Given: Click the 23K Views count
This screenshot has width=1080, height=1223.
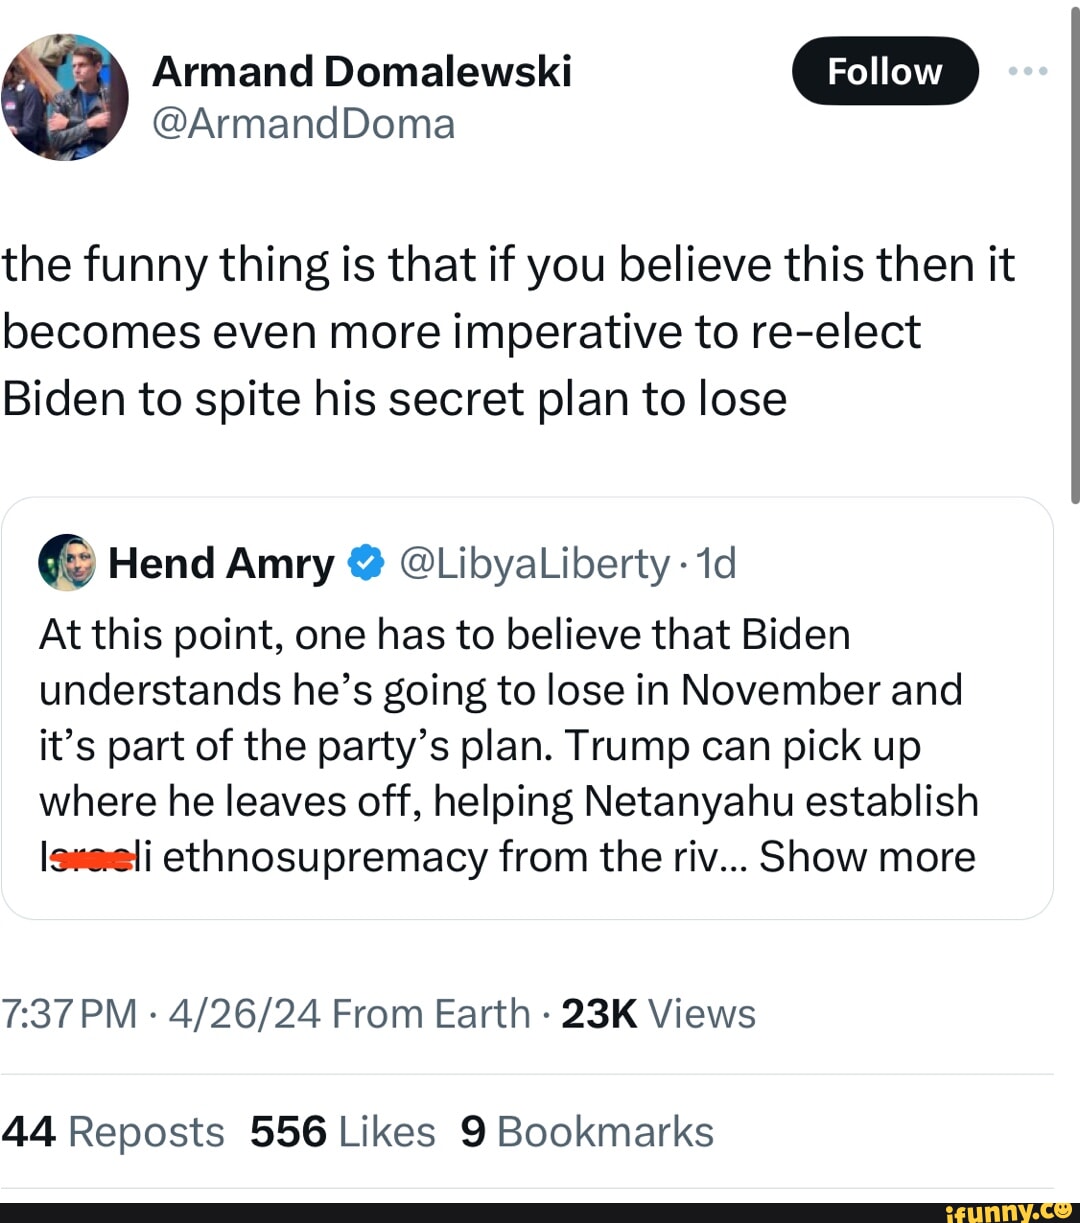Looking at the screenshot, I should (658, 1014).
